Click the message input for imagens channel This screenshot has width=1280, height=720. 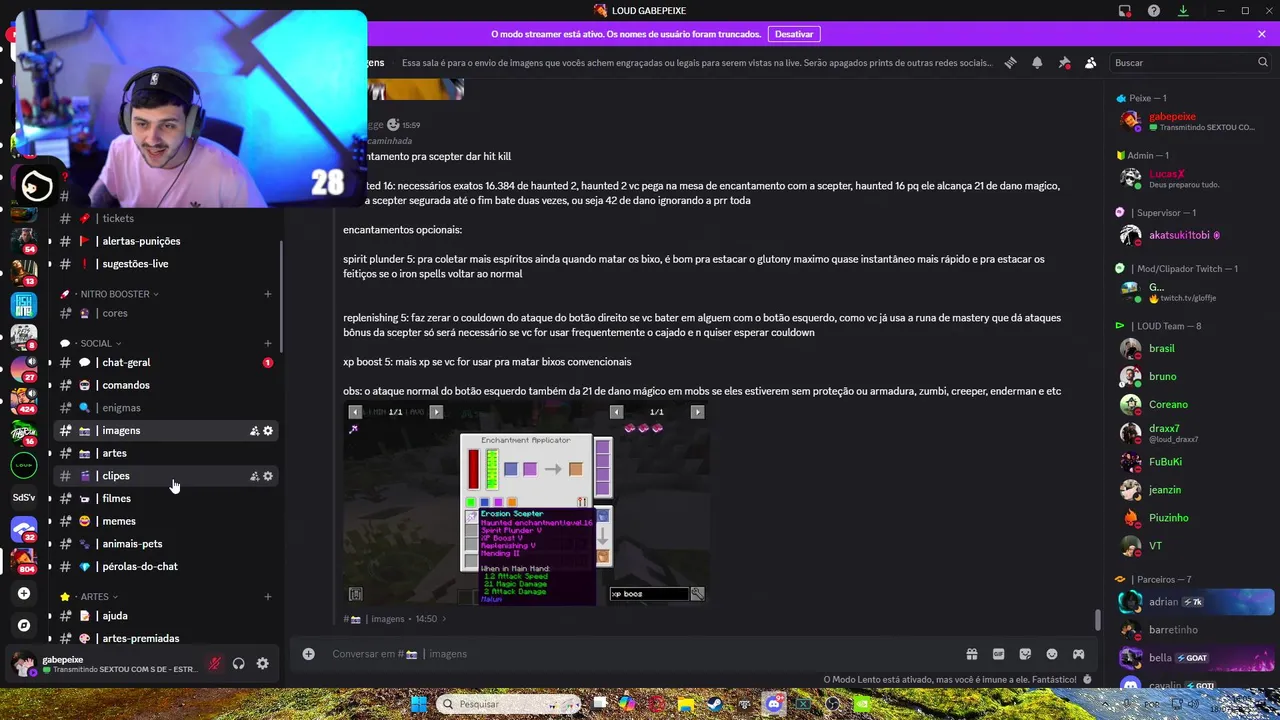(640, 654)
